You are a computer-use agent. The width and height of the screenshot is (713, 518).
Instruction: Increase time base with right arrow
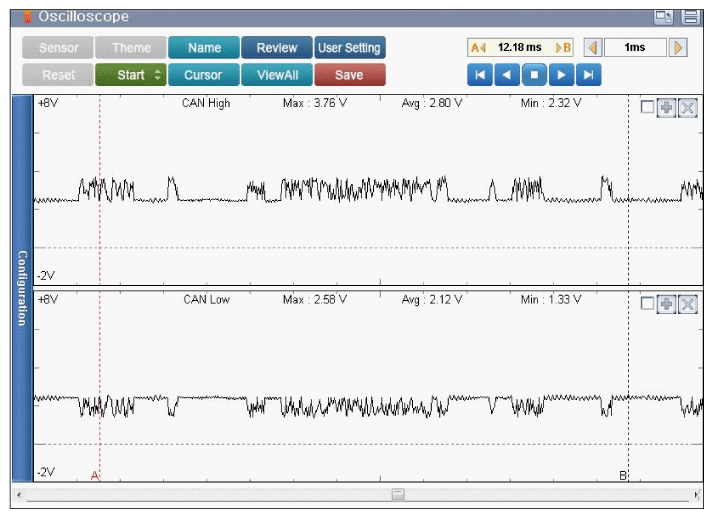coord(678,48)
